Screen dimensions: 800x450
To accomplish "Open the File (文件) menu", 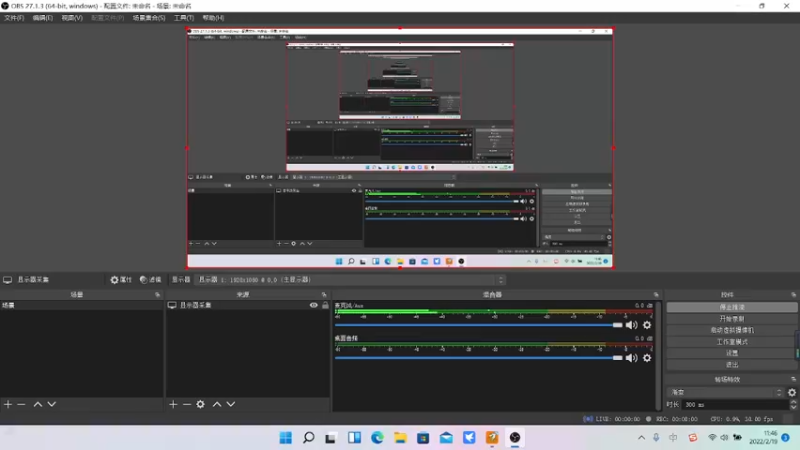I will click(x=14, y=18).
